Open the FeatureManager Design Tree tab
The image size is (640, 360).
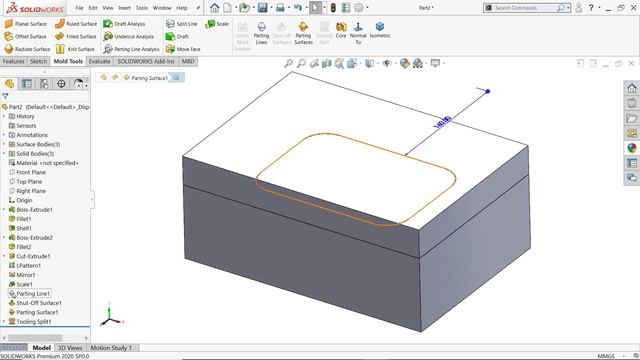click(x=9, y=84)
